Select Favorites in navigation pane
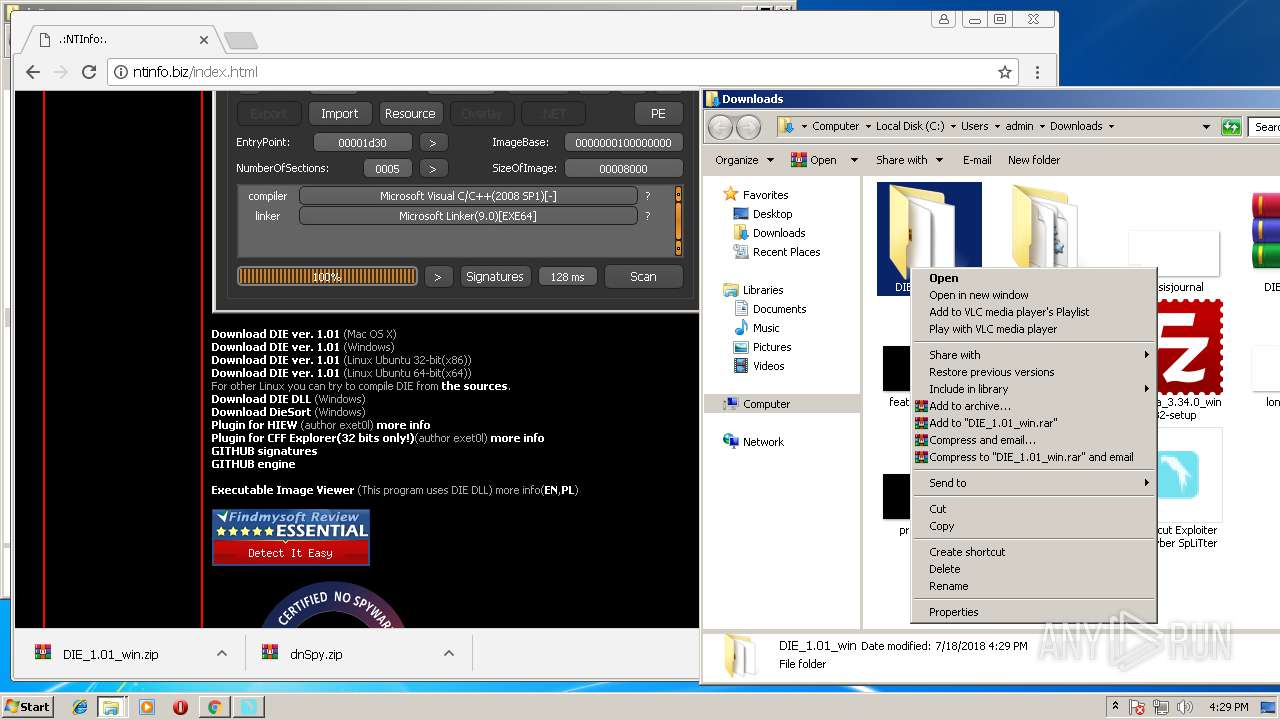This screenshot has width=1280, height=720. click(x=765, y=195)
